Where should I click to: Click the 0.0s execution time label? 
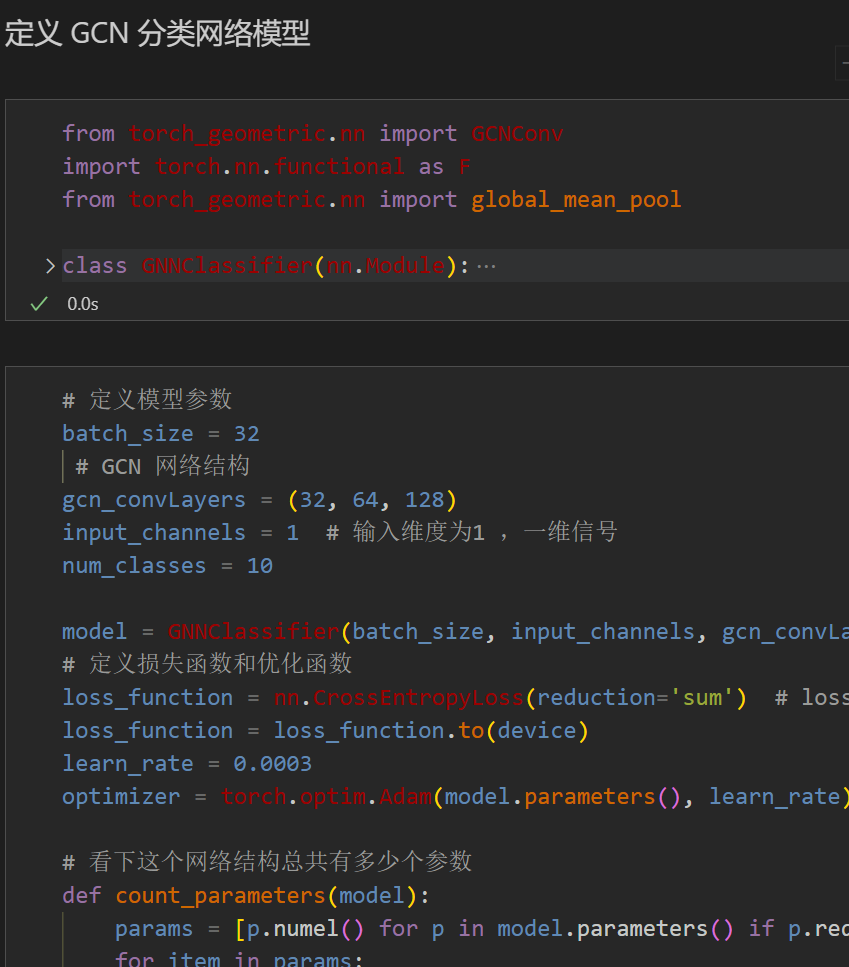82,303
